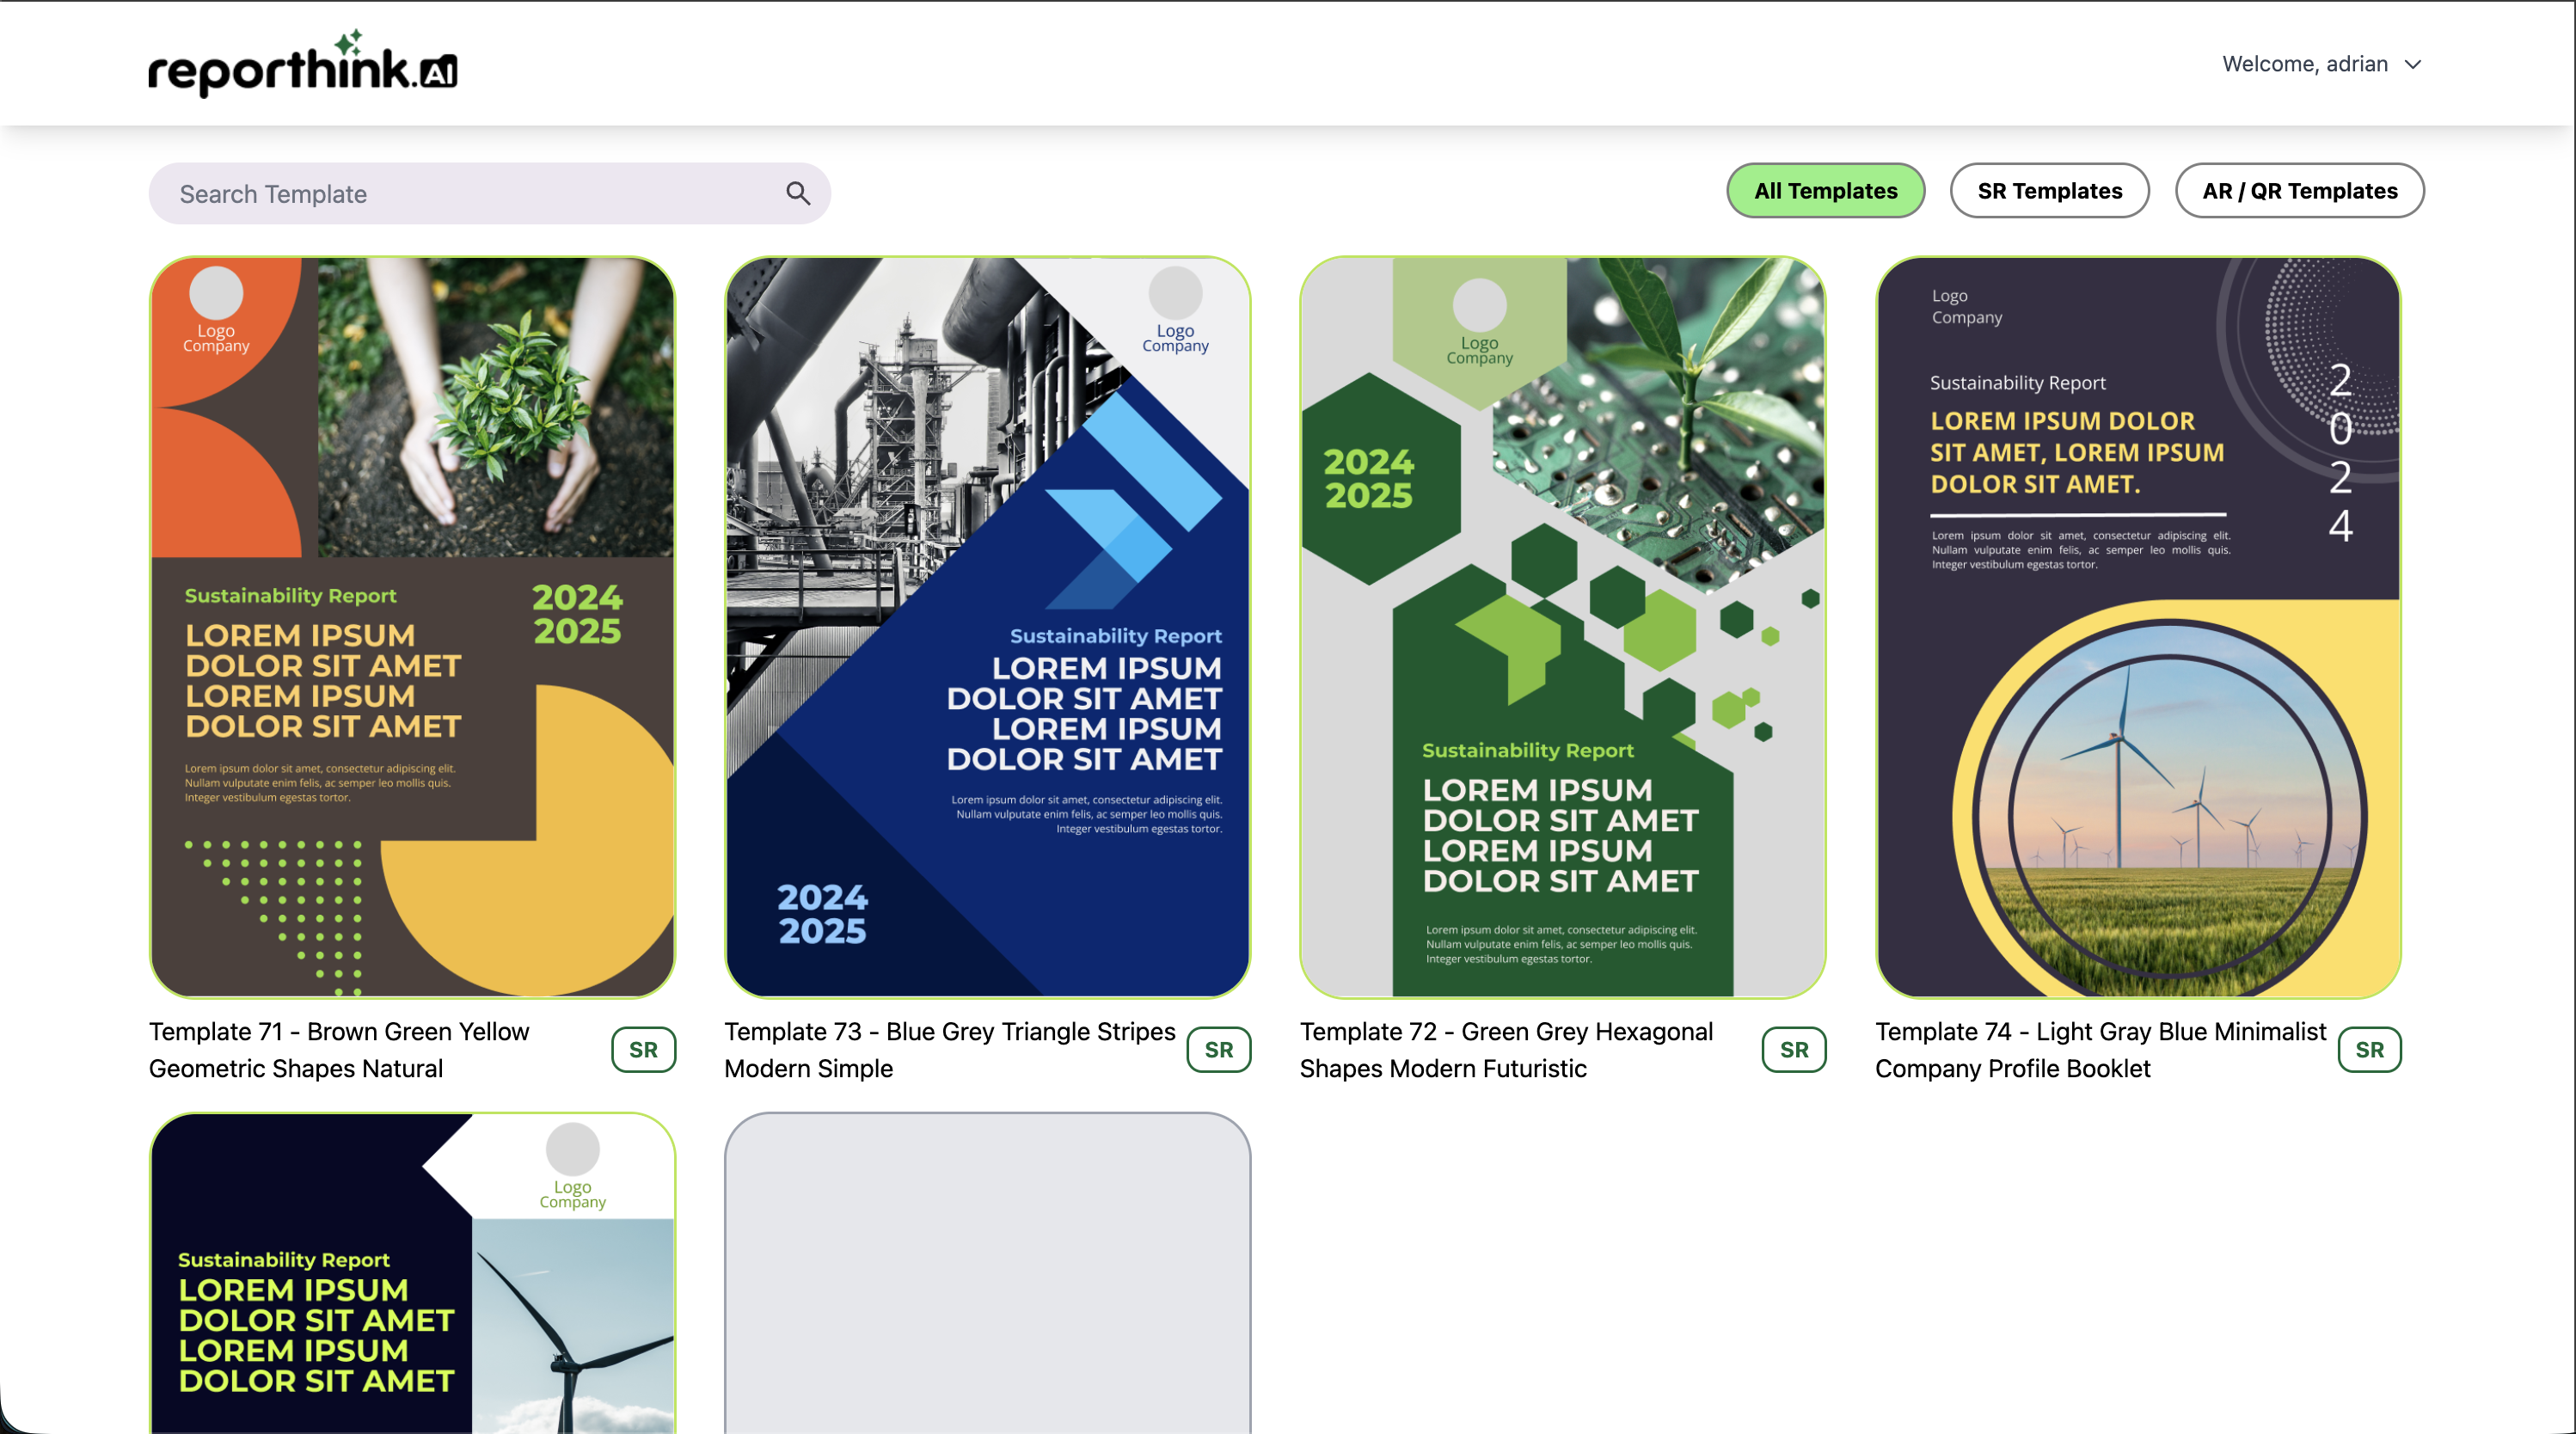
Task: Switch to SR Templates filter
Action: coord(2049,190)
